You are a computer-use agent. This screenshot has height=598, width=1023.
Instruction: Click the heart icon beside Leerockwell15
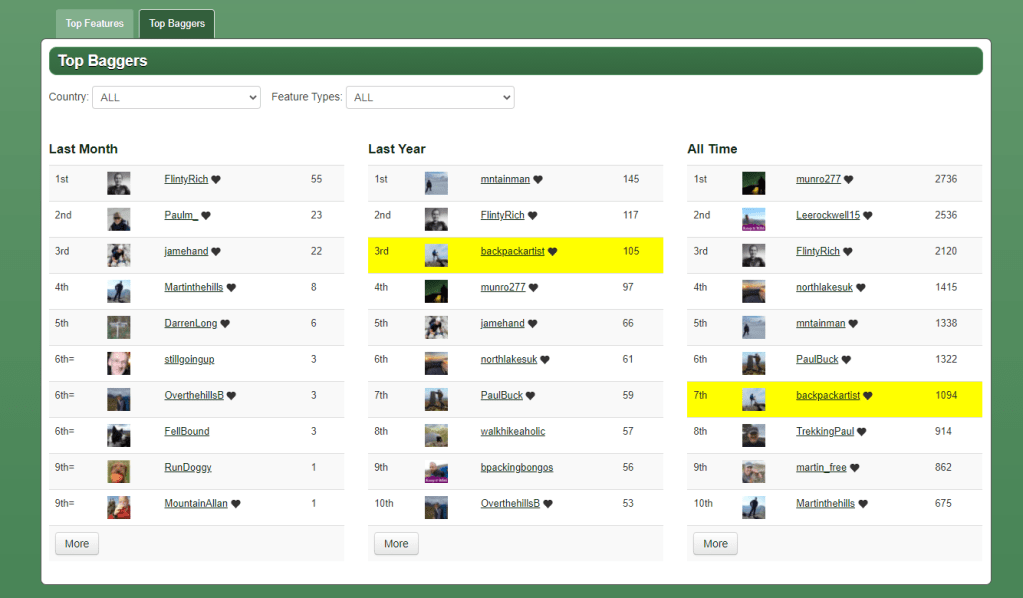(x=868, y=216)
